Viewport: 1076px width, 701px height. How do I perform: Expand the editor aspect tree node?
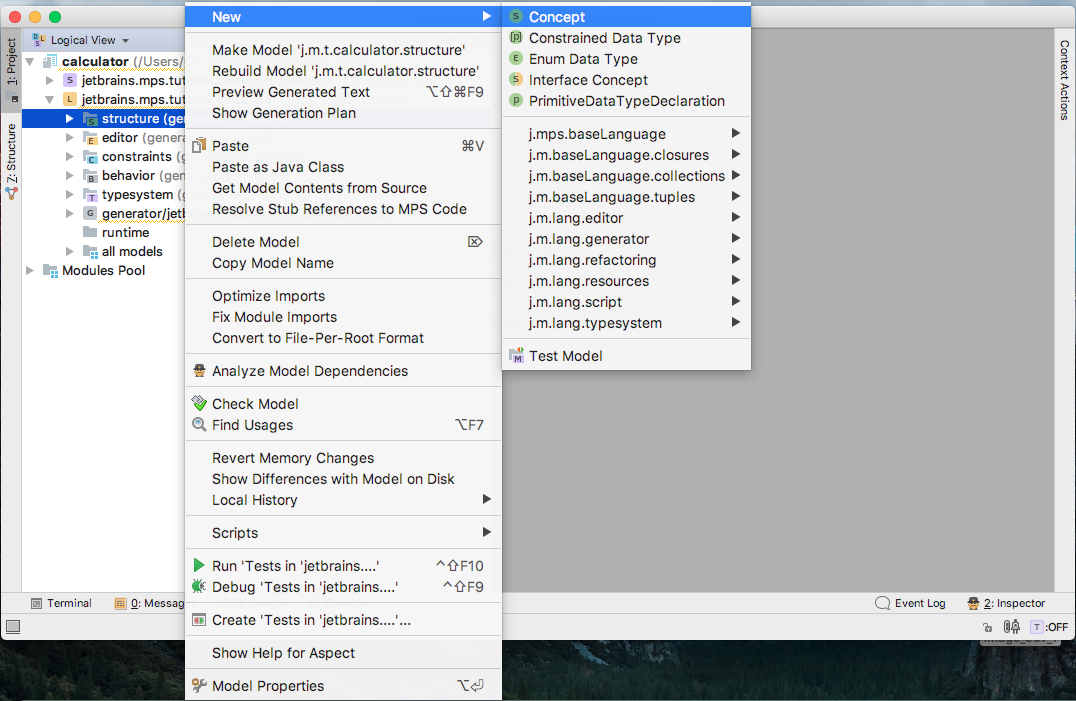pos(69,138)
